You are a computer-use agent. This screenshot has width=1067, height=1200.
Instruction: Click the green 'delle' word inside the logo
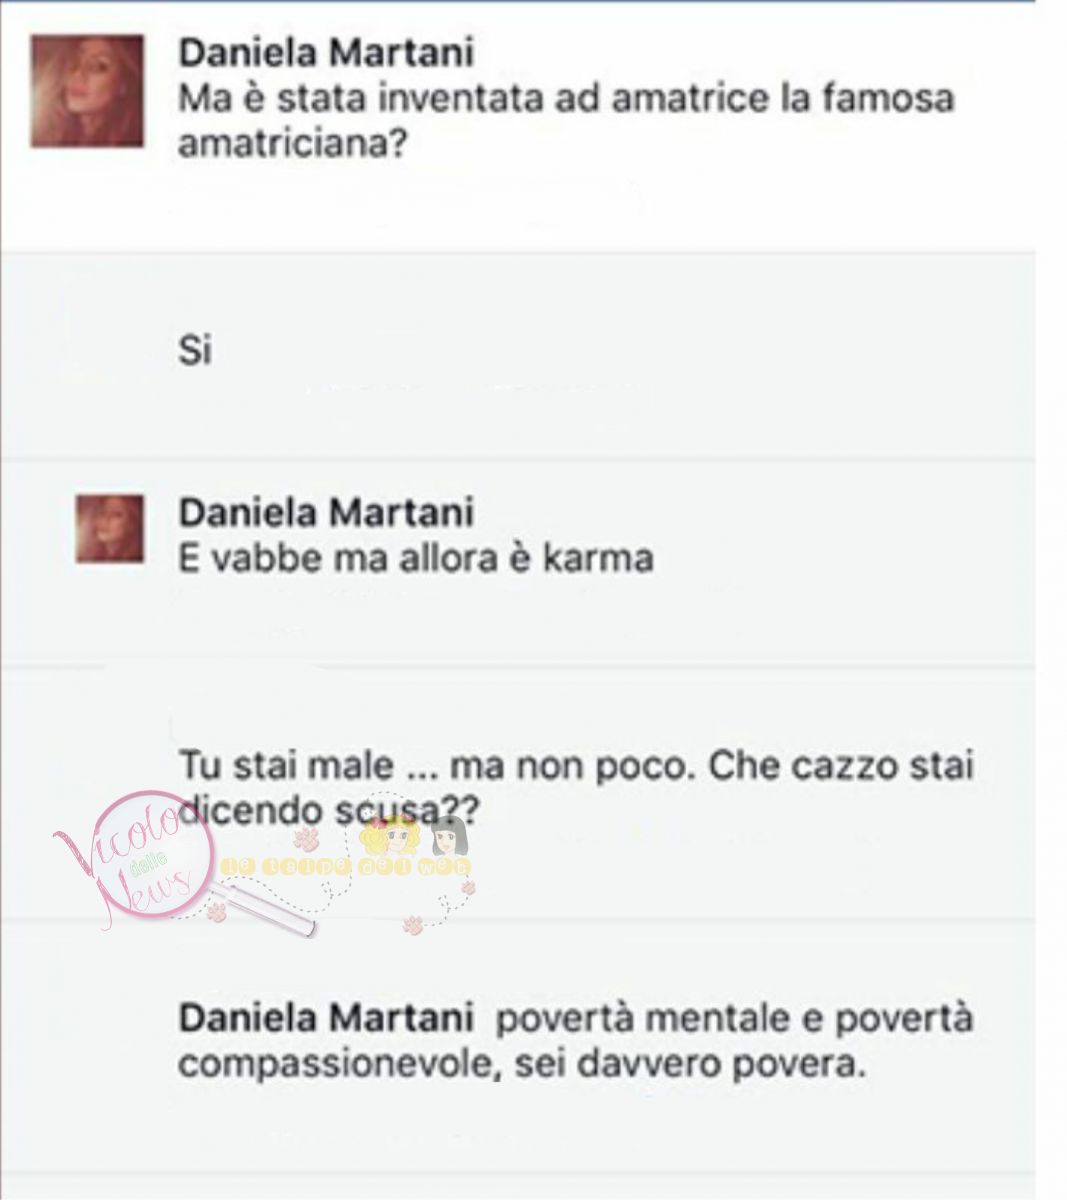(146, 863)
